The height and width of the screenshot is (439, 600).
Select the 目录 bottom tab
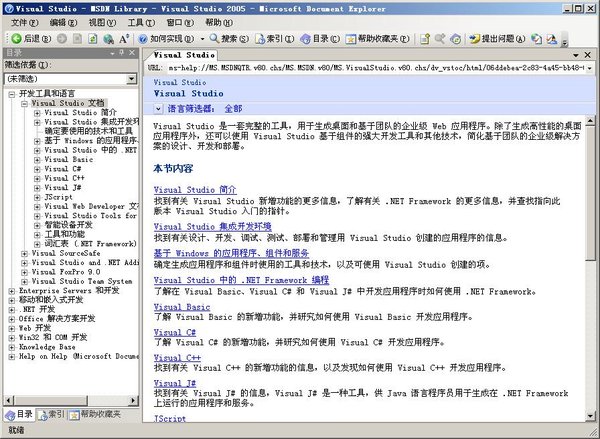point(19,415)
